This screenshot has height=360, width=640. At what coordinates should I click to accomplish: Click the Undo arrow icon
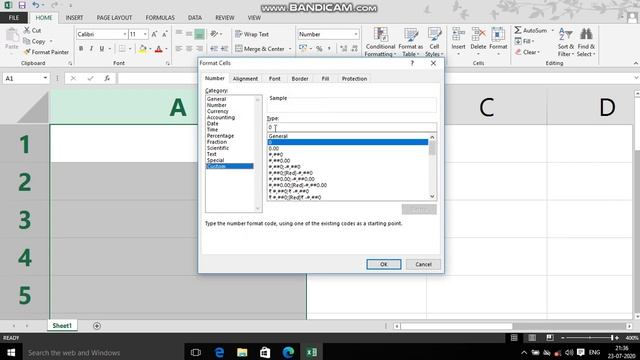[36, 5]
